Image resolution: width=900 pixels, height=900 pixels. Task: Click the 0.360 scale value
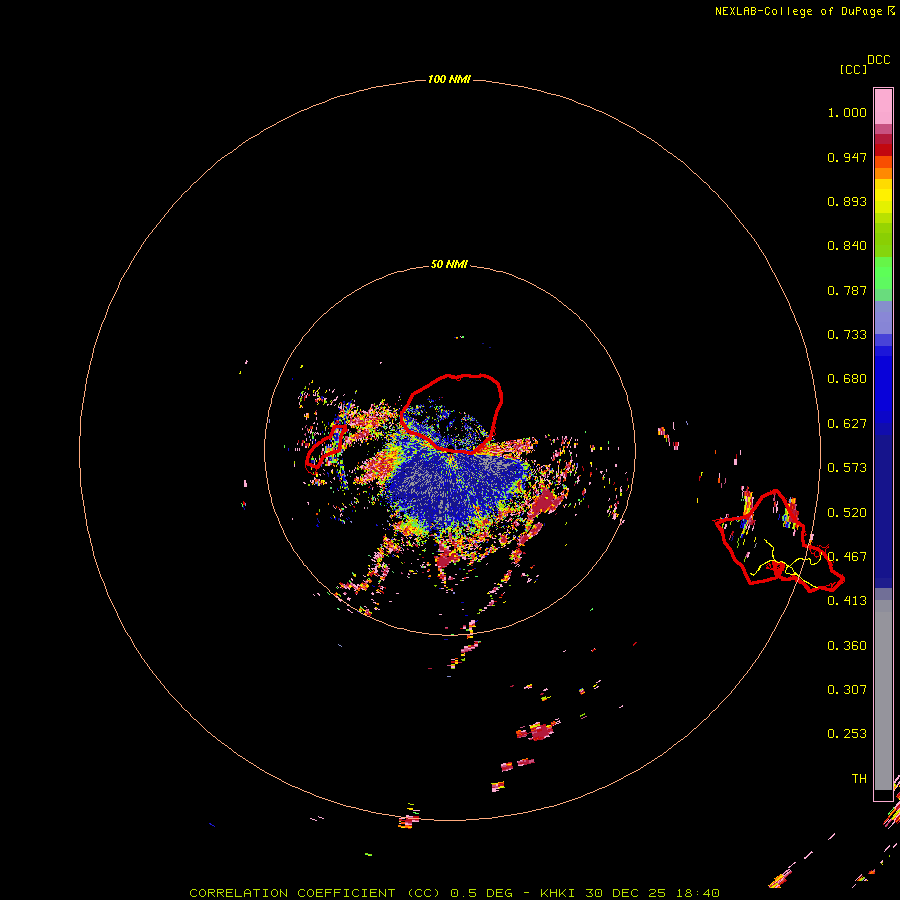pyautogui.click(x=847, y=646)
